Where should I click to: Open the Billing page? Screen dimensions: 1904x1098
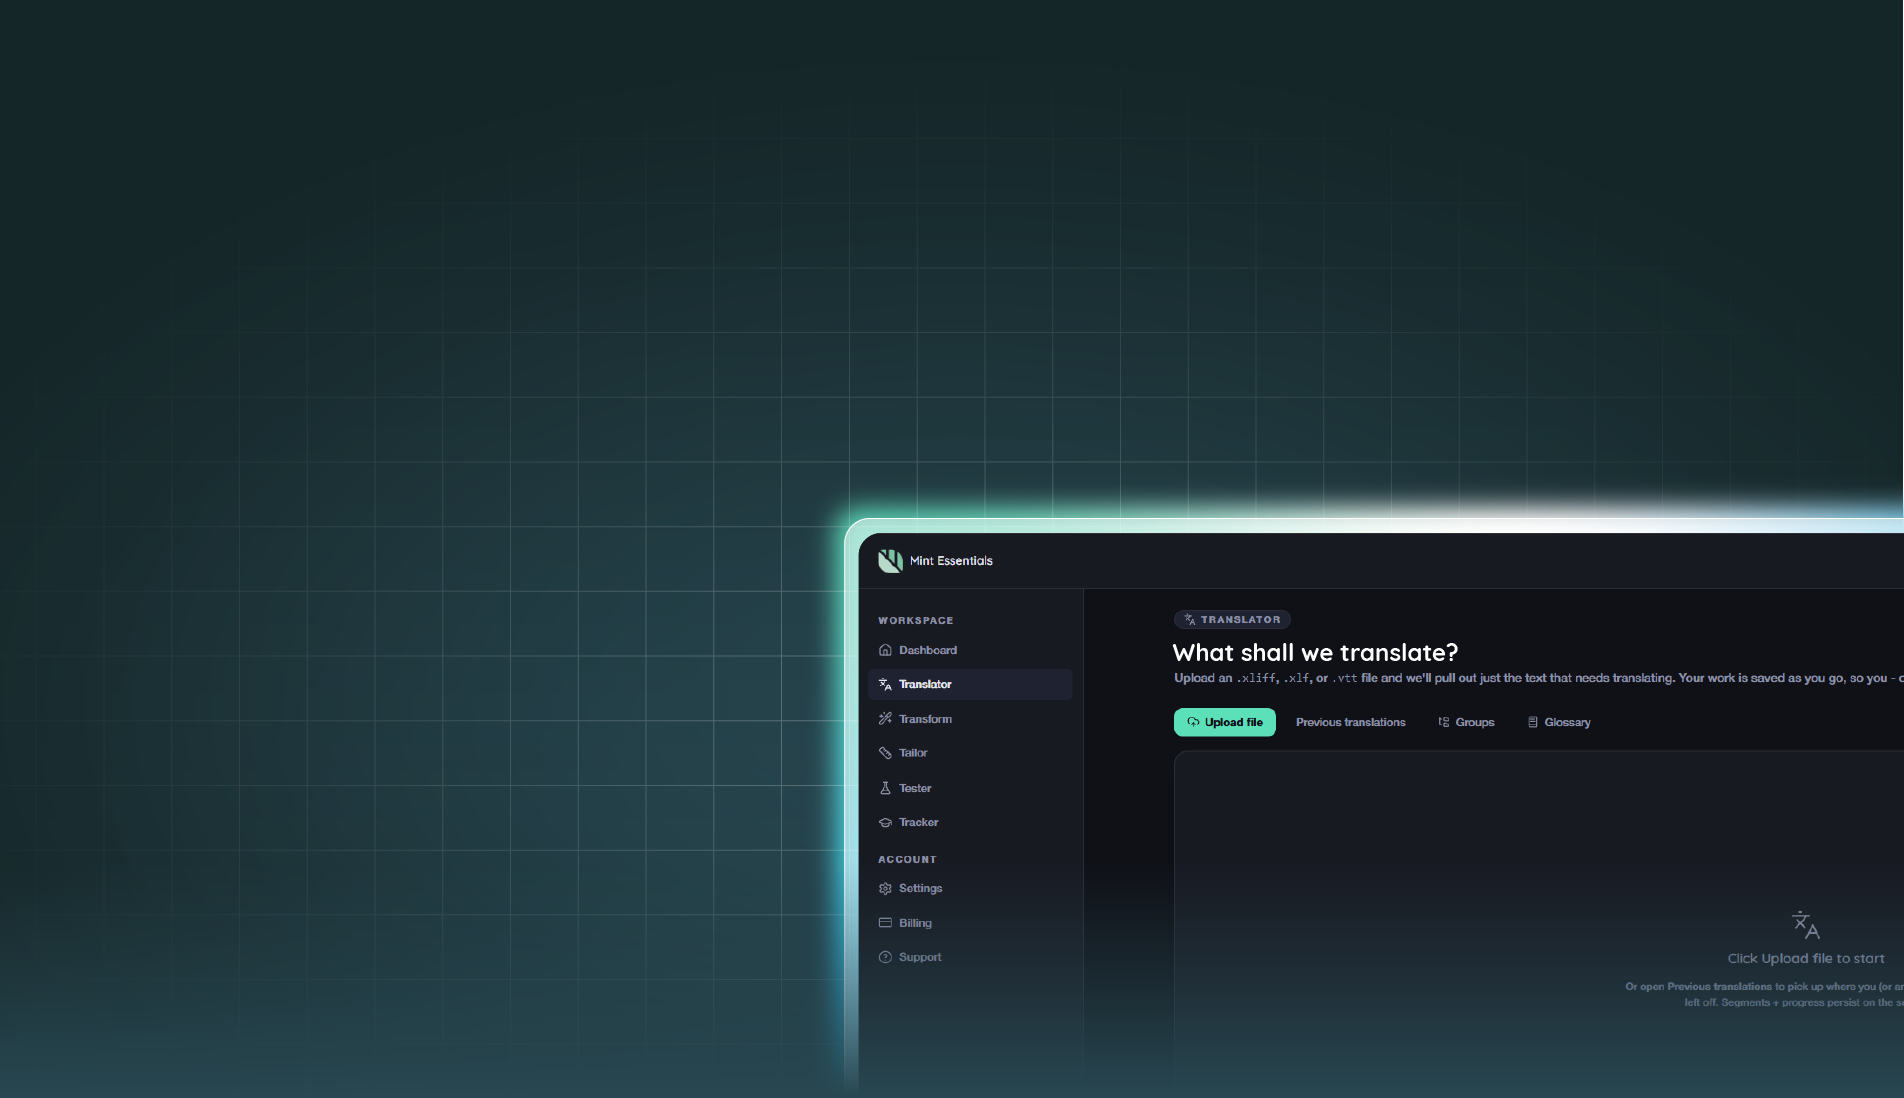click(970, 923)
